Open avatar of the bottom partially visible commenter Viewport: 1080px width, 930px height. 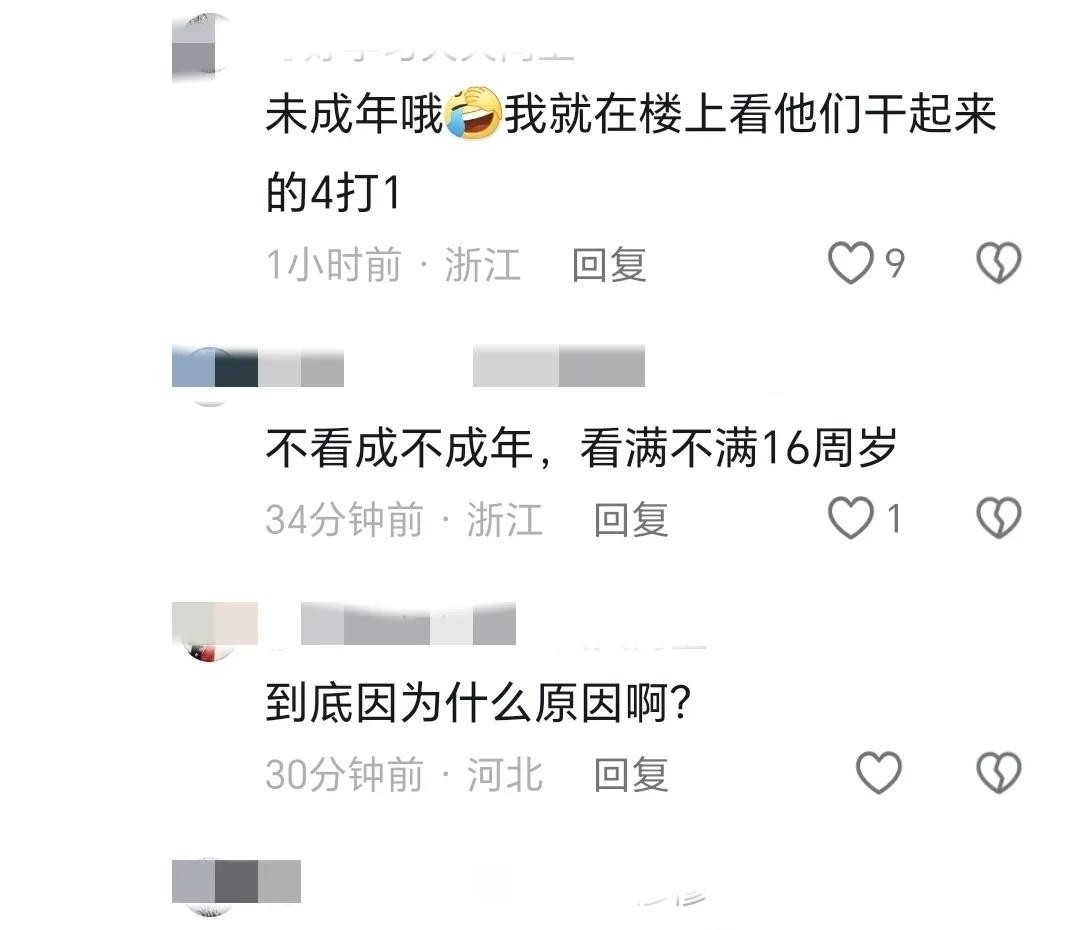[x=210, y=887]
